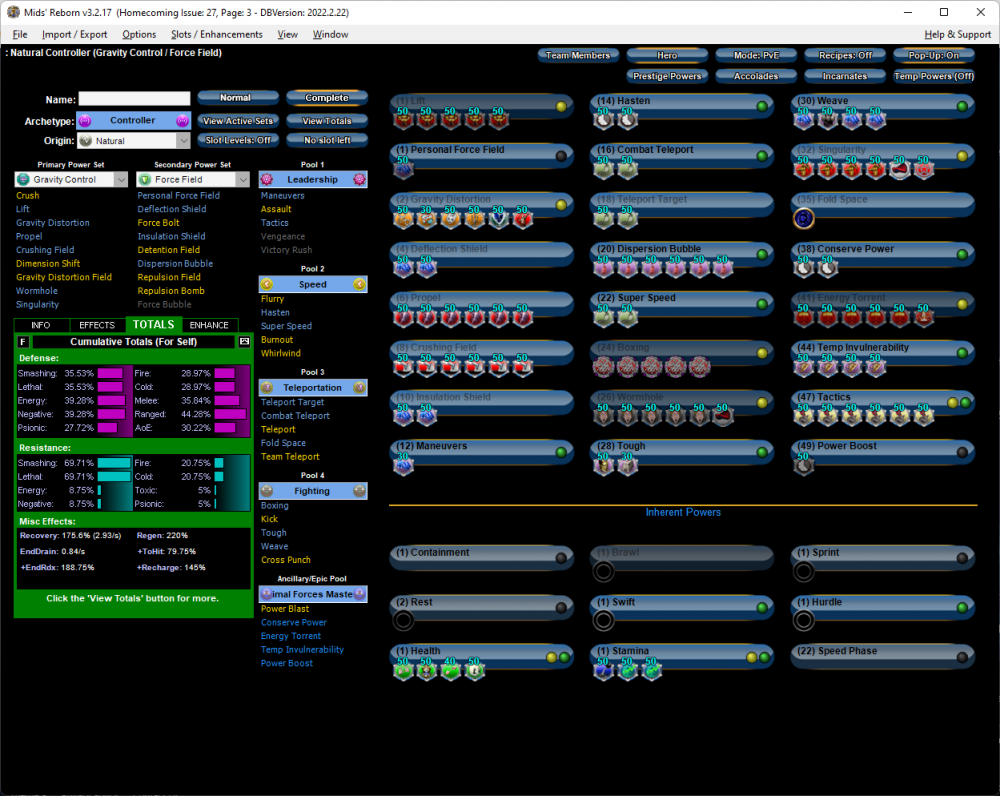Click the first Boxing enhancement slot
The image size is (1000, 796).
tap(603, 367)
